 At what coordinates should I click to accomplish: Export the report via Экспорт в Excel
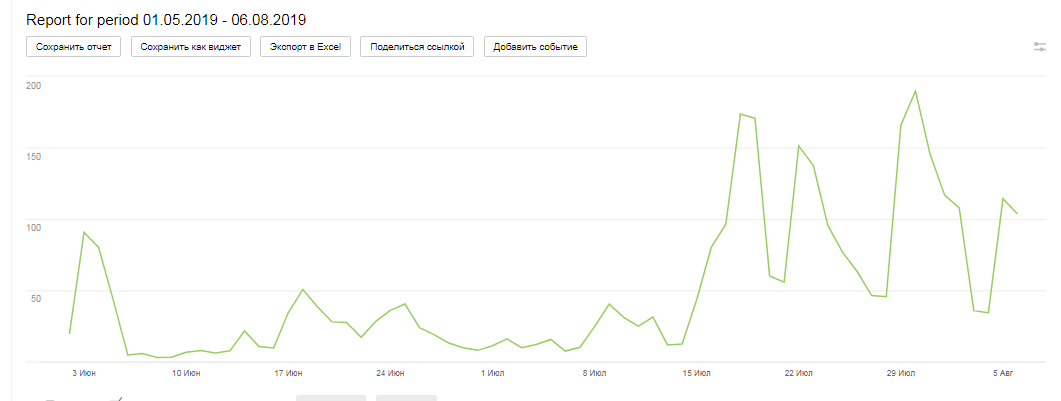pos(305,47)
